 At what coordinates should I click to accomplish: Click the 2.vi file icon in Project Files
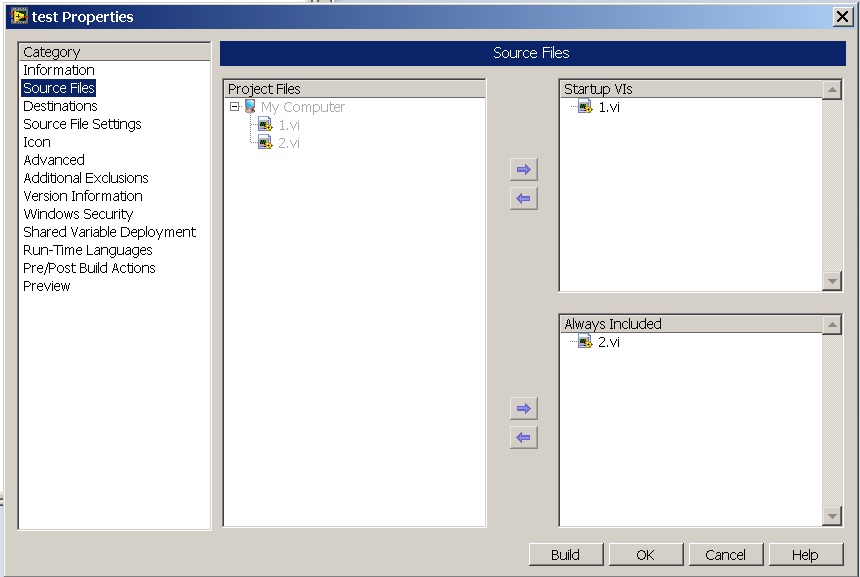(x=265, y=143)
